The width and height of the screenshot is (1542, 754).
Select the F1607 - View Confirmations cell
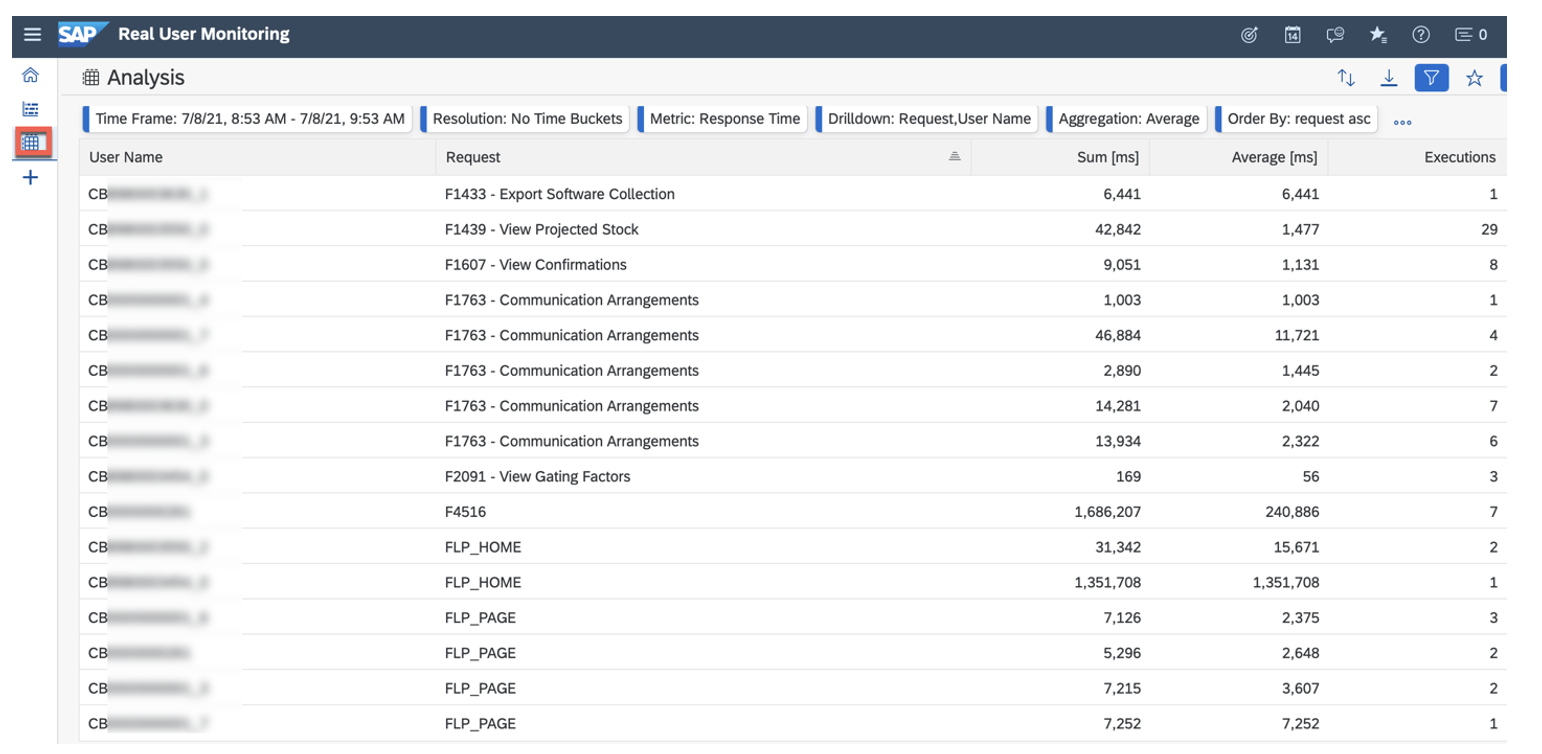point(703,265)
